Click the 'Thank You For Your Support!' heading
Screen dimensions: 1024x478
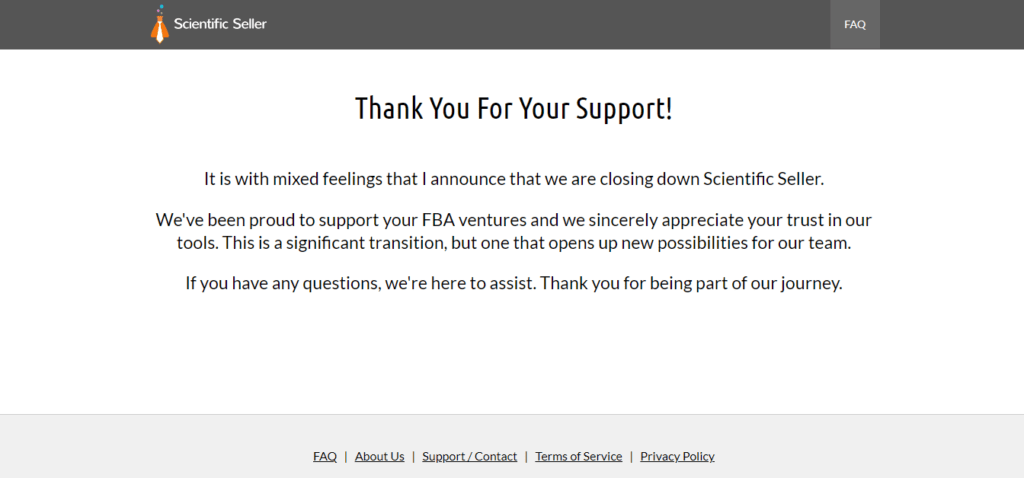513,108
